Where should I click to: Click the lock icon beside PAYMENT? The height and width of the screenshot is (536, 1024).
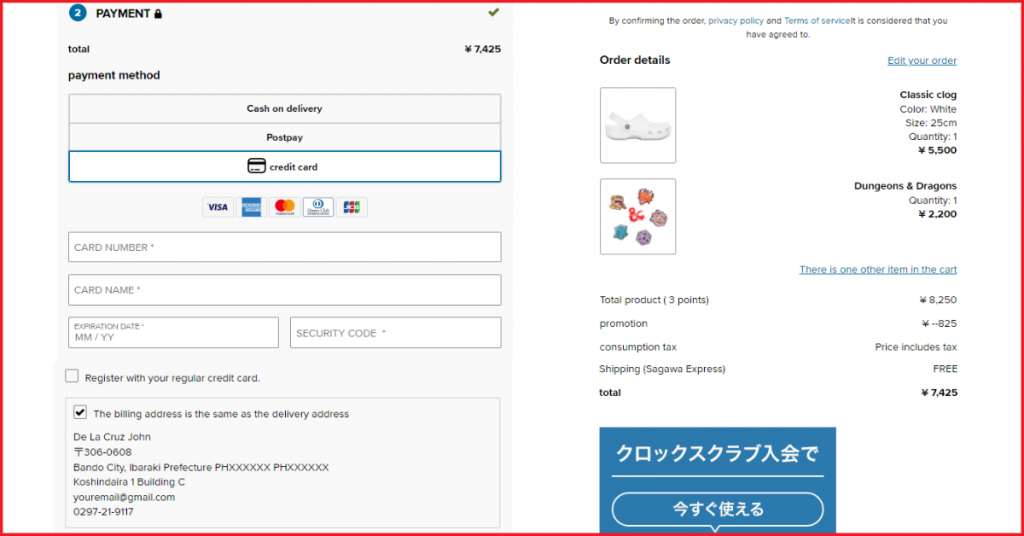pos(158,14)
